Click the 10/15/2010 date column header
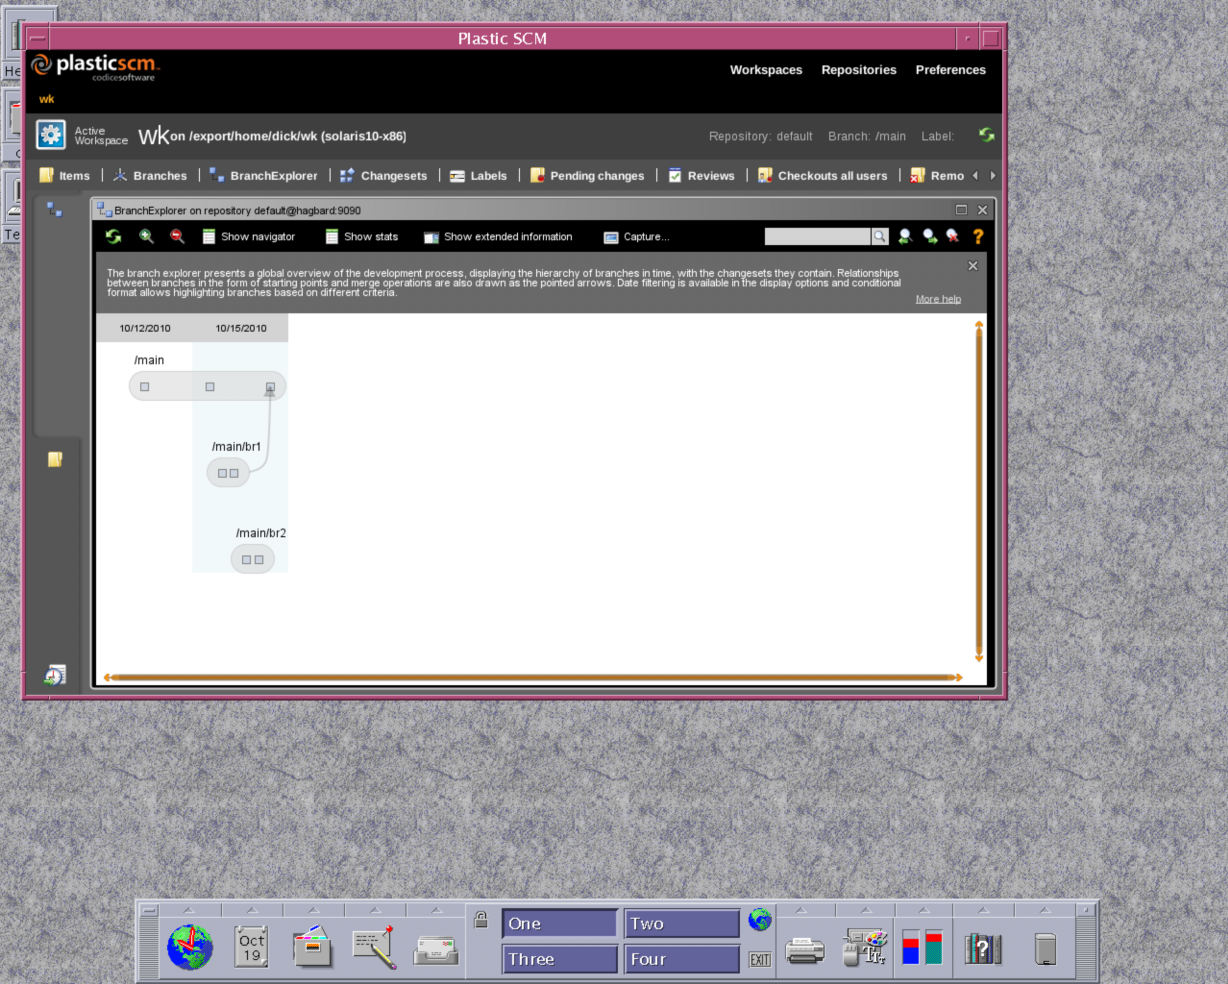1228x984 pixels. [241, 328]
